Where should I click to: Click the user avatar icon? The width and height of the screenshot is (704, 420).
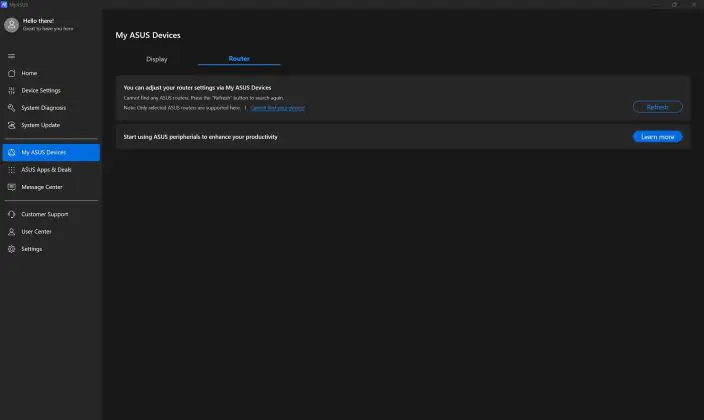[x=12, y=25]
